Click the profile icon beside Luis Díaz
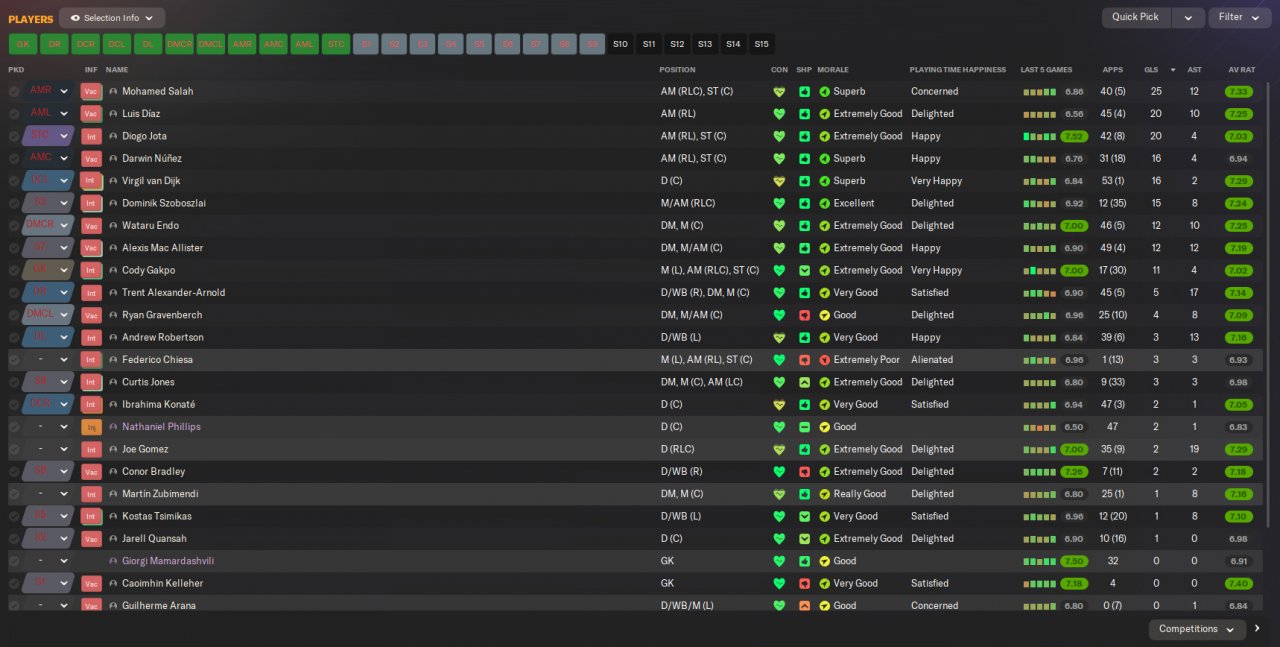1280x647 pixels. tap(113, 114)
